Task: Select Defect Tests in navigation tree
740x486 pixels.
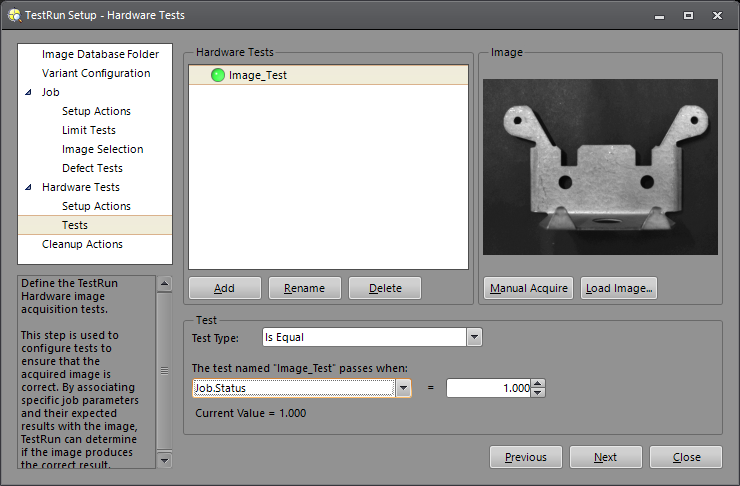Action: 92,168
